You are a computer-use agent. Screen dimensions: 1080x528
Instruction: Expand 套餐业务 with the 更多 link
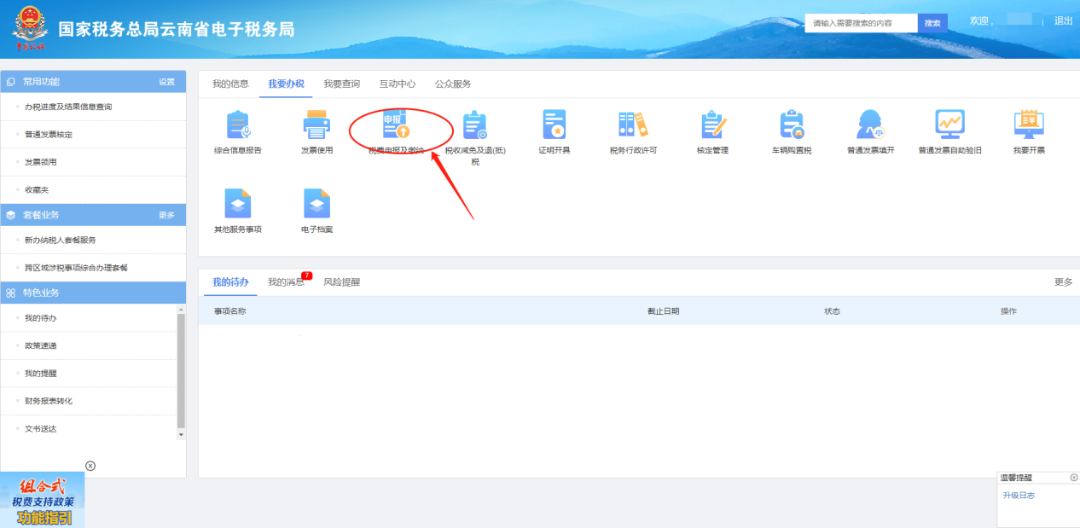tap(167, 215)
